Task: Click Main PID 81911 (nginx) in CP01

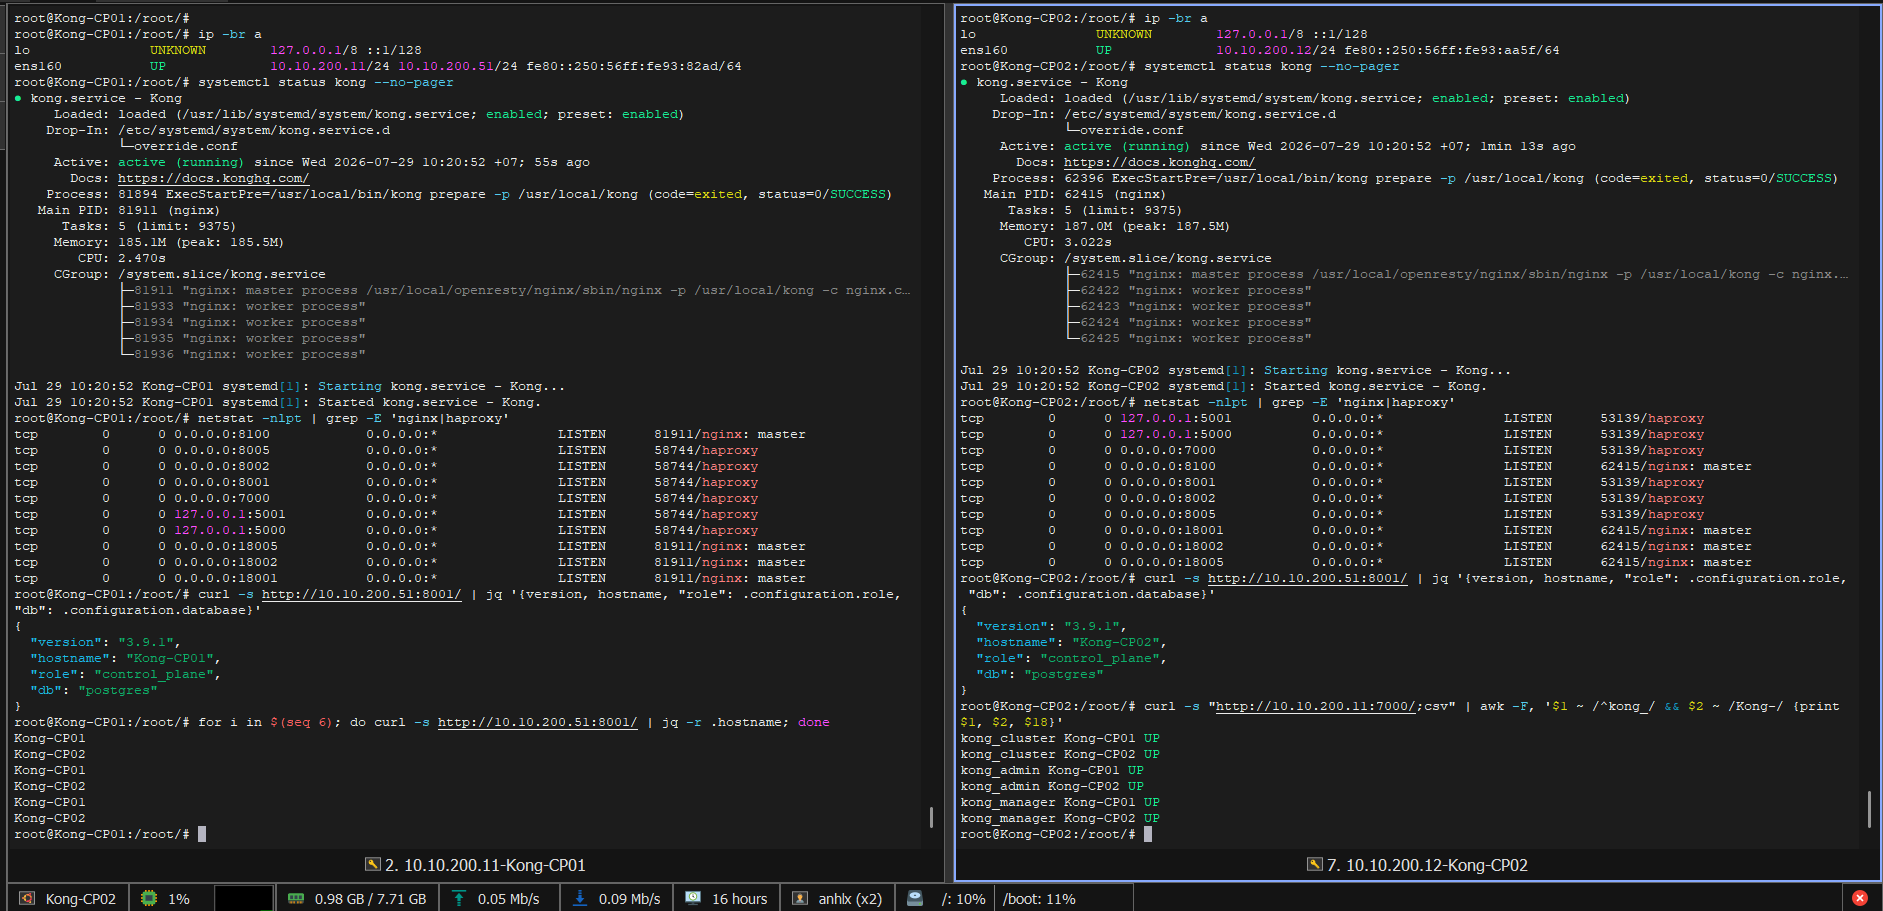Action: [x=129, y=210]
